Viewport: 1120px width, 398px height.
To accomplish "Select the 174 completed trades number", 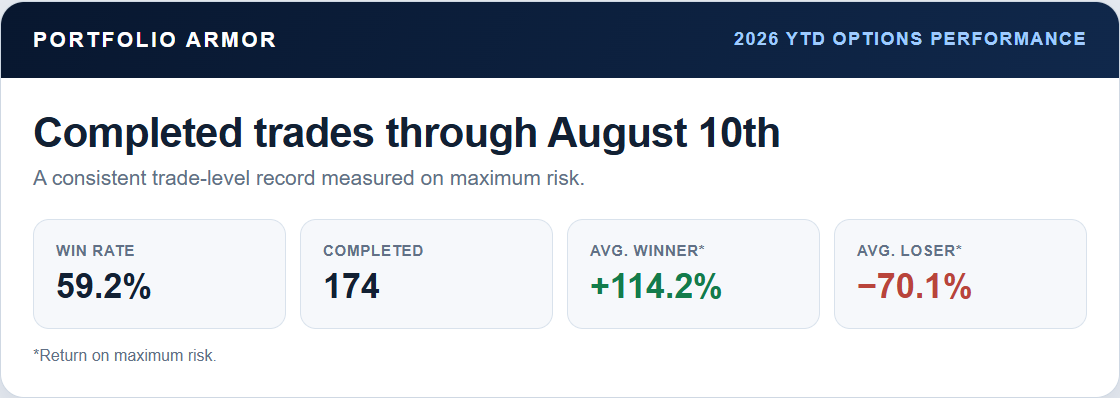I will tap(351, 287).
